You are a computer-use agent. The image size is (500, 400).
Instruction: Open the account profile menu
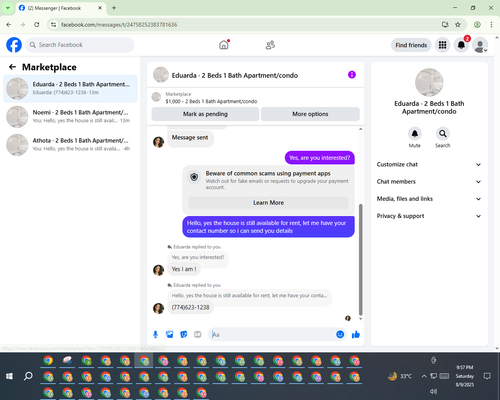pos(480,45)
